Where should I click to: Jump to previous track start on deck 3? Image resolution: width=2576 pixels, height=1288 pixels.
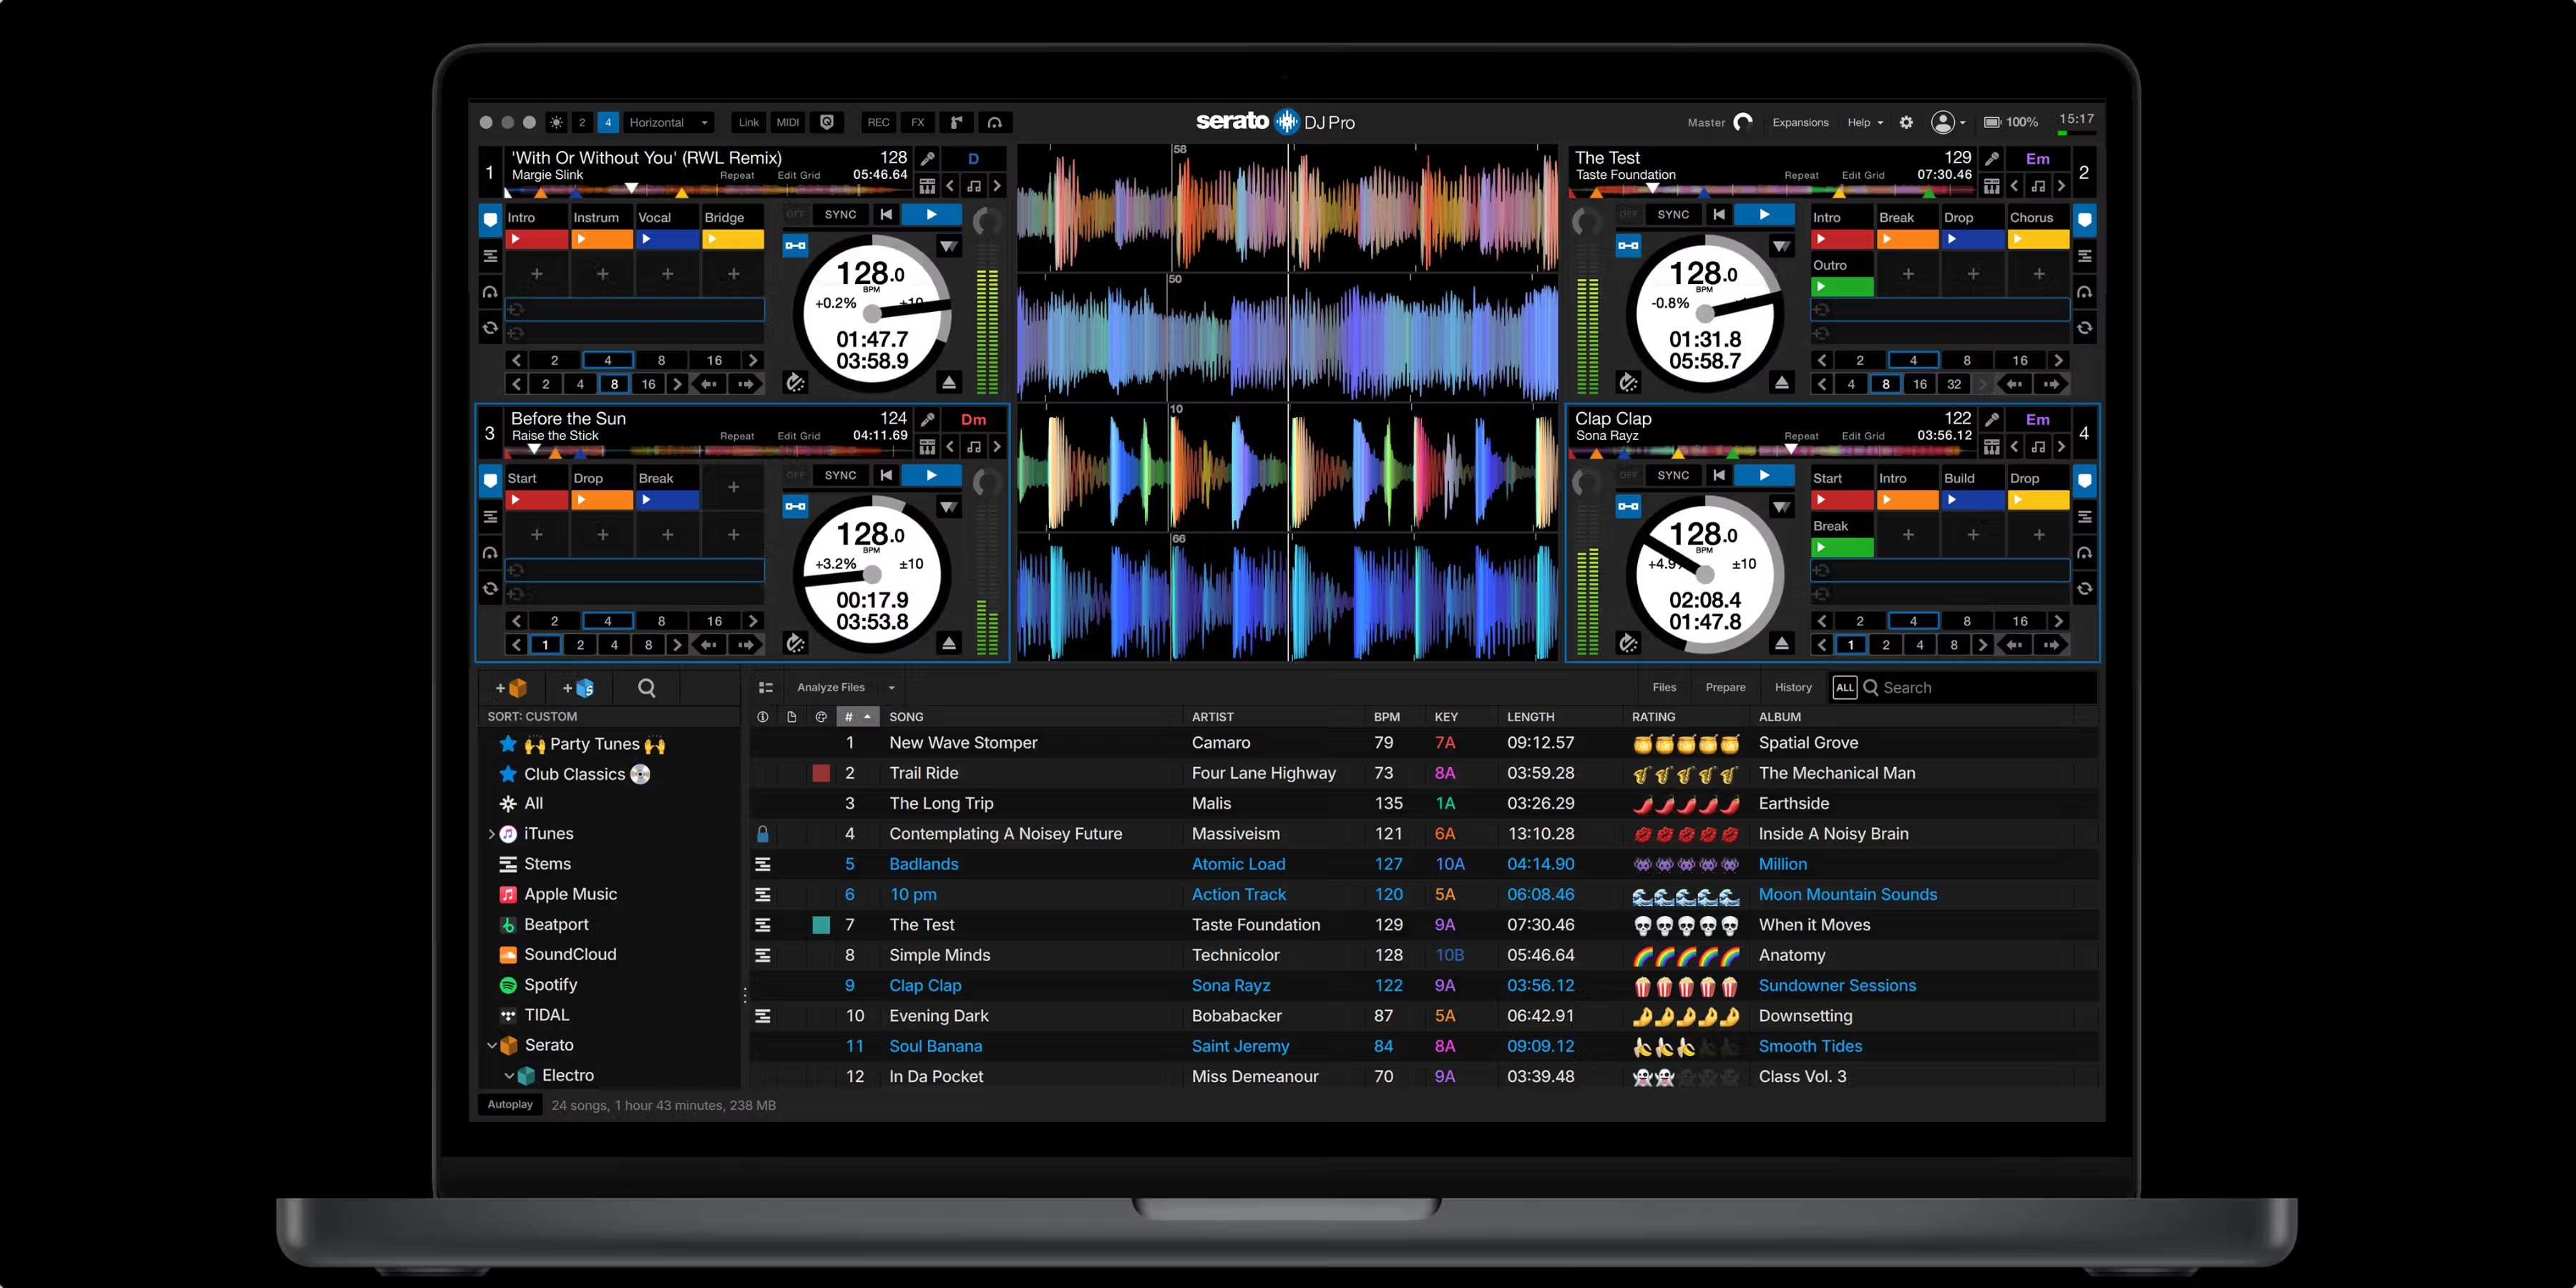click(x=885, y=475)
